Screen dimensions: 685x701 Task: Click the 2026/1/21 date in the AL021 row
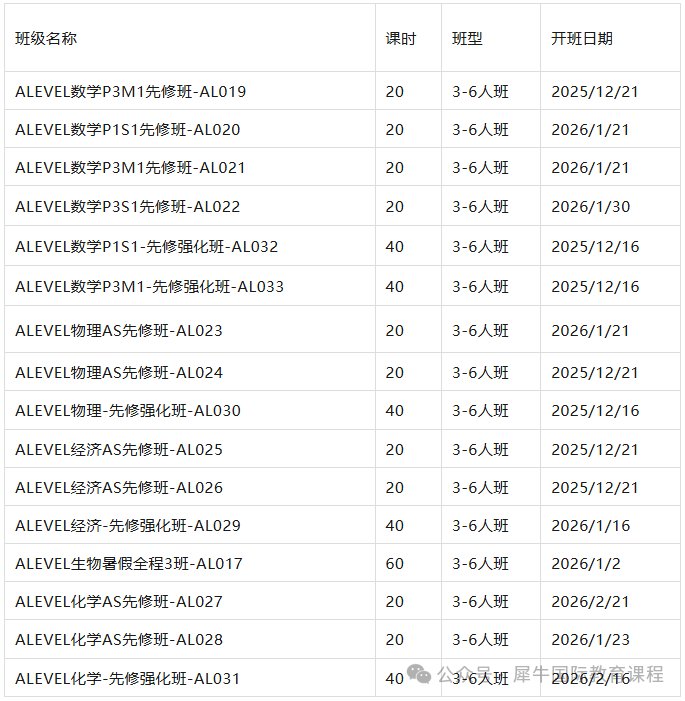(590, 168)
